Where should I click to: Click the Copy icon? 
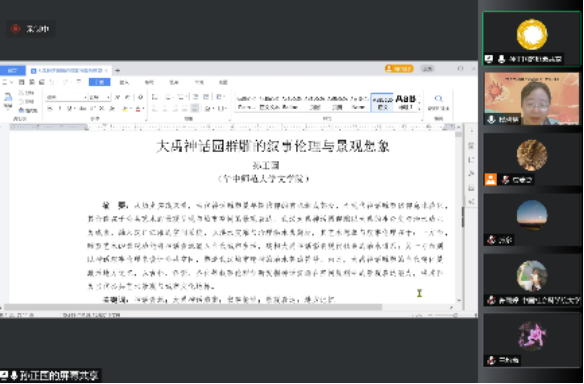(x=22, y=101)
